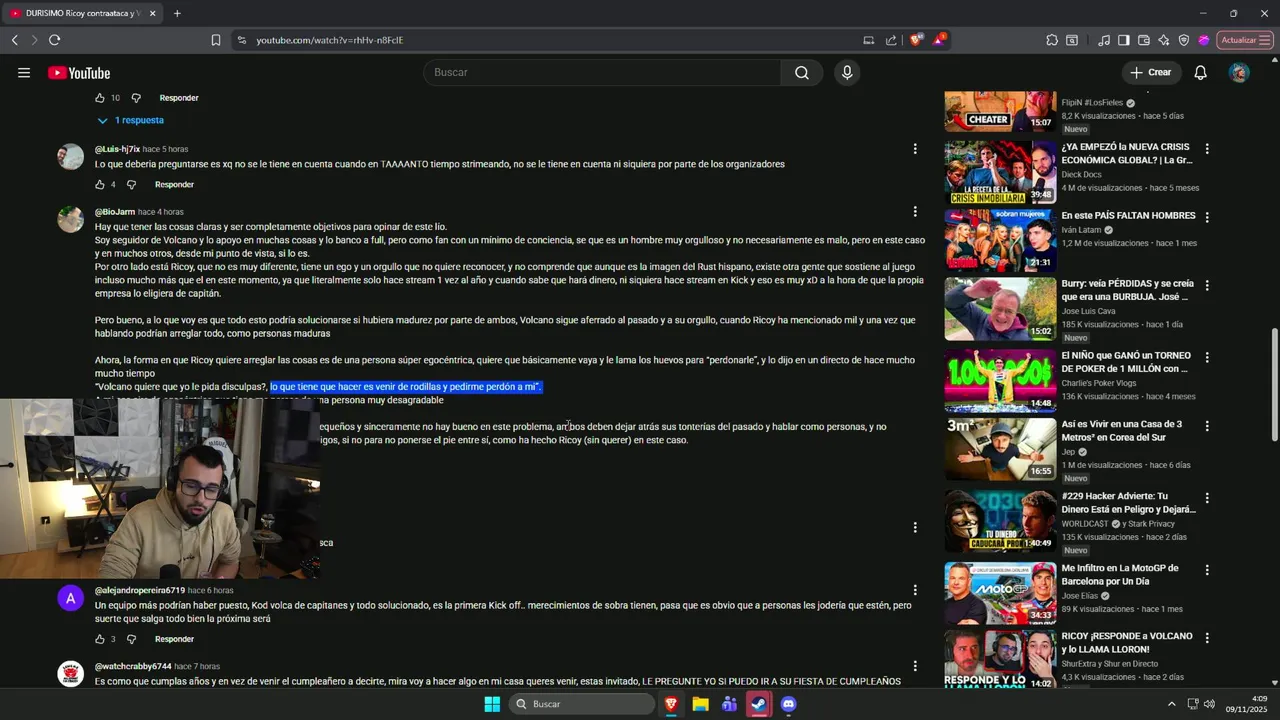This screenshot has width=1280, height=720.
Task: Go to the YouTube home logo
Action: (x=79, y=73)
